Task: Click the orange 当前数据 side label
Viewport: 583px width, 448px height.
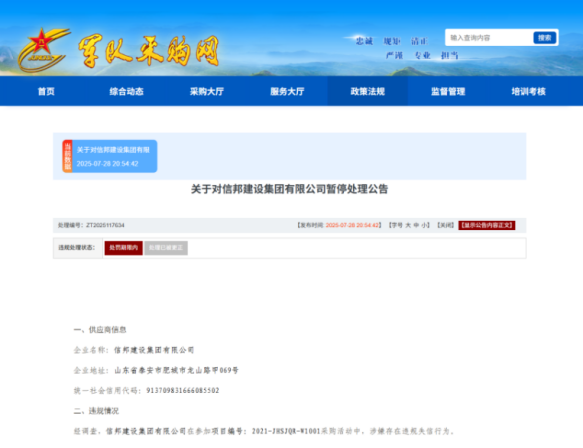Action: pos(67,156)
